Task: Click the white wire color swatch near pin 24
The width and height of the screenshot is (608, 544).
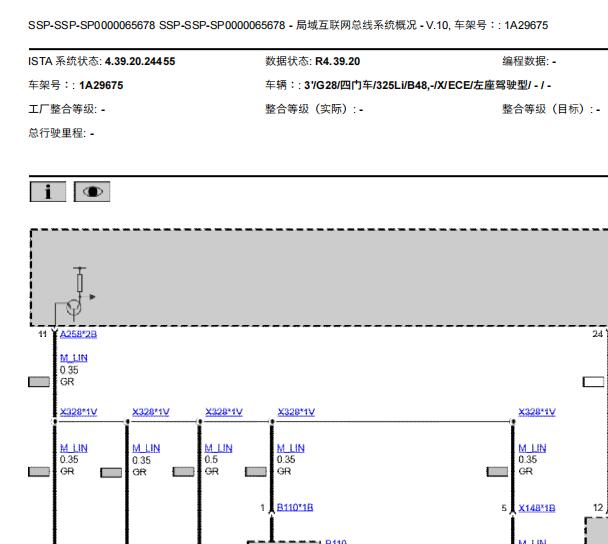Action: (x=593, y=382)
